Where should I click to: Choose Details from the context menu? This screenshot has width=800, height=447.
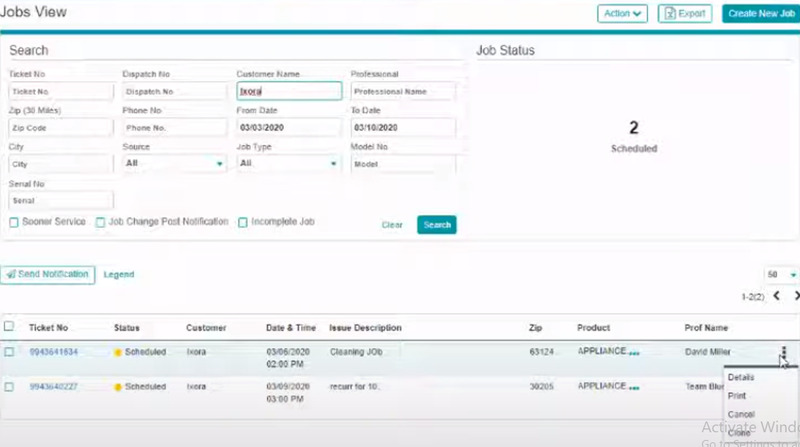point(741,378)
